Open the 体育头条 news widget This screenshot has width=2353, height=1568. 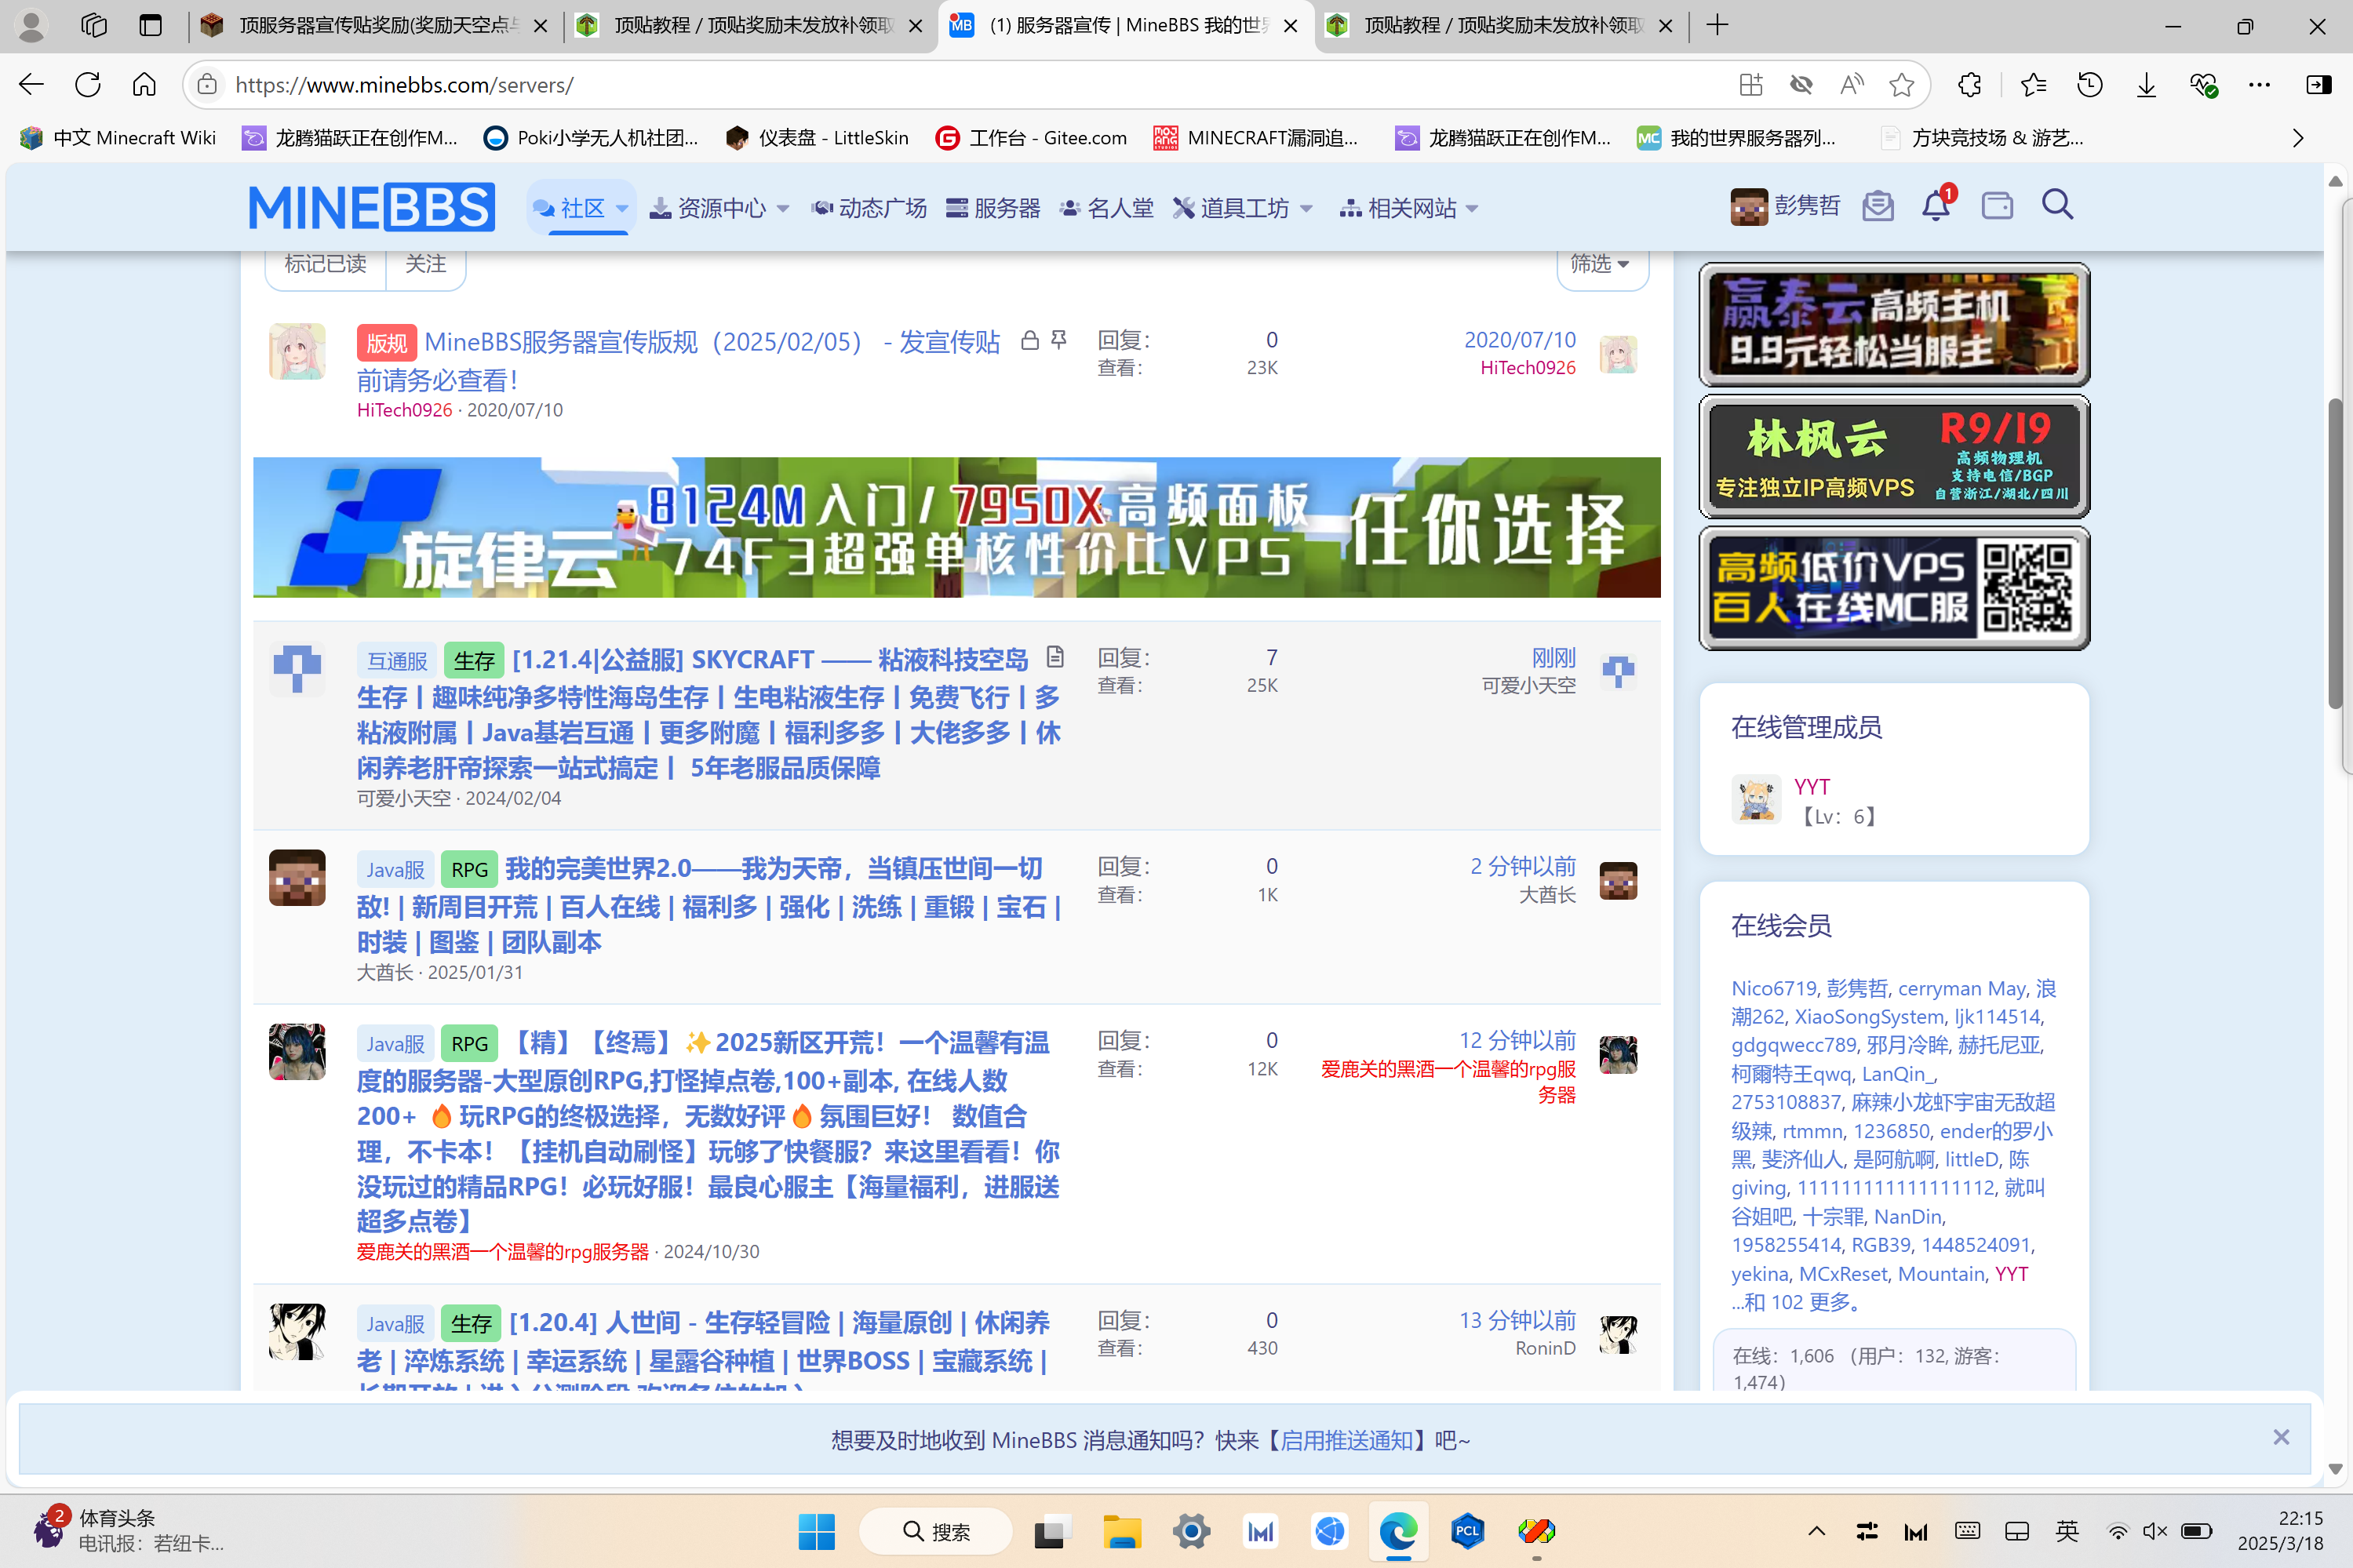[127, 1531]
